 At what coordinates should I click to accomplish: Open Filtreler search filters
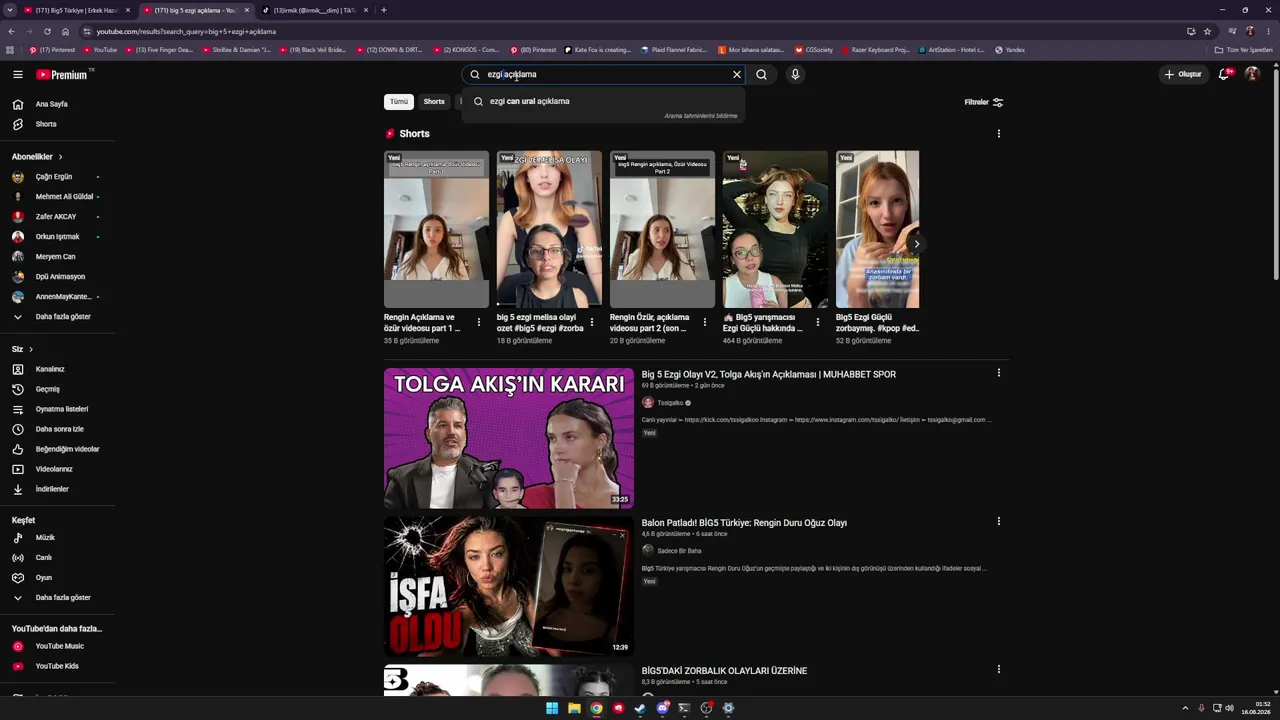tap(983, 102)
